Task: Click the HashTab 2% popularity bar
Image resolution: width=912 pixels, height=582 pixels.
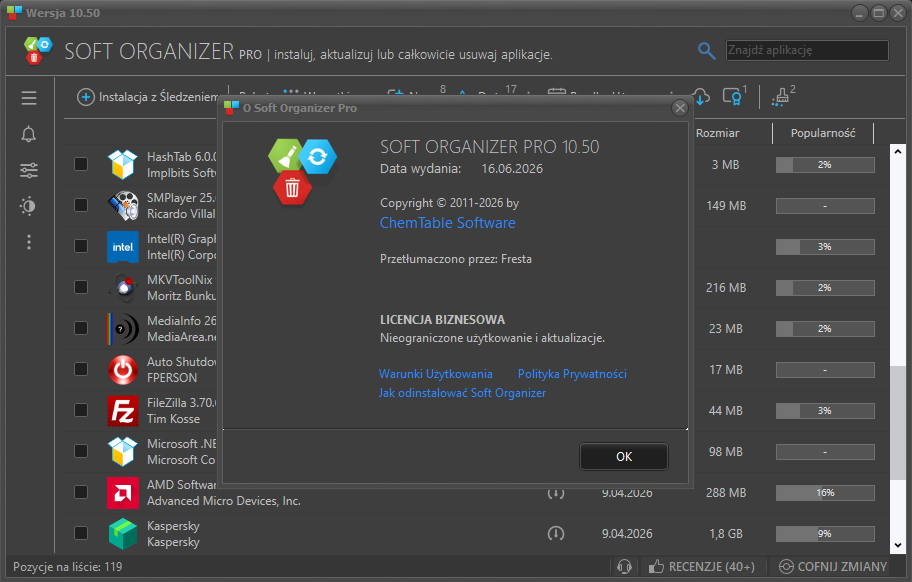Action: 825,165
